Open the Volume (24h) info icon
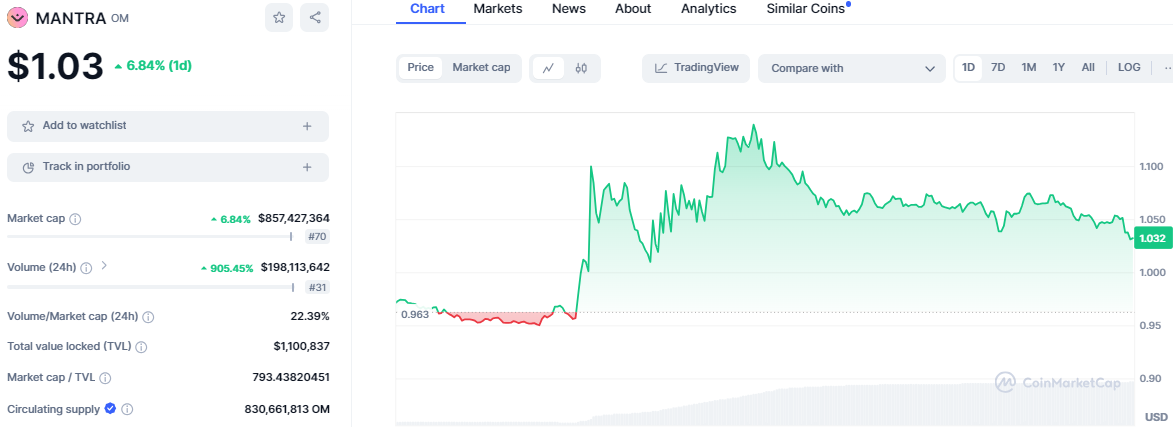Screen dimensions: 1173x427 86,268
